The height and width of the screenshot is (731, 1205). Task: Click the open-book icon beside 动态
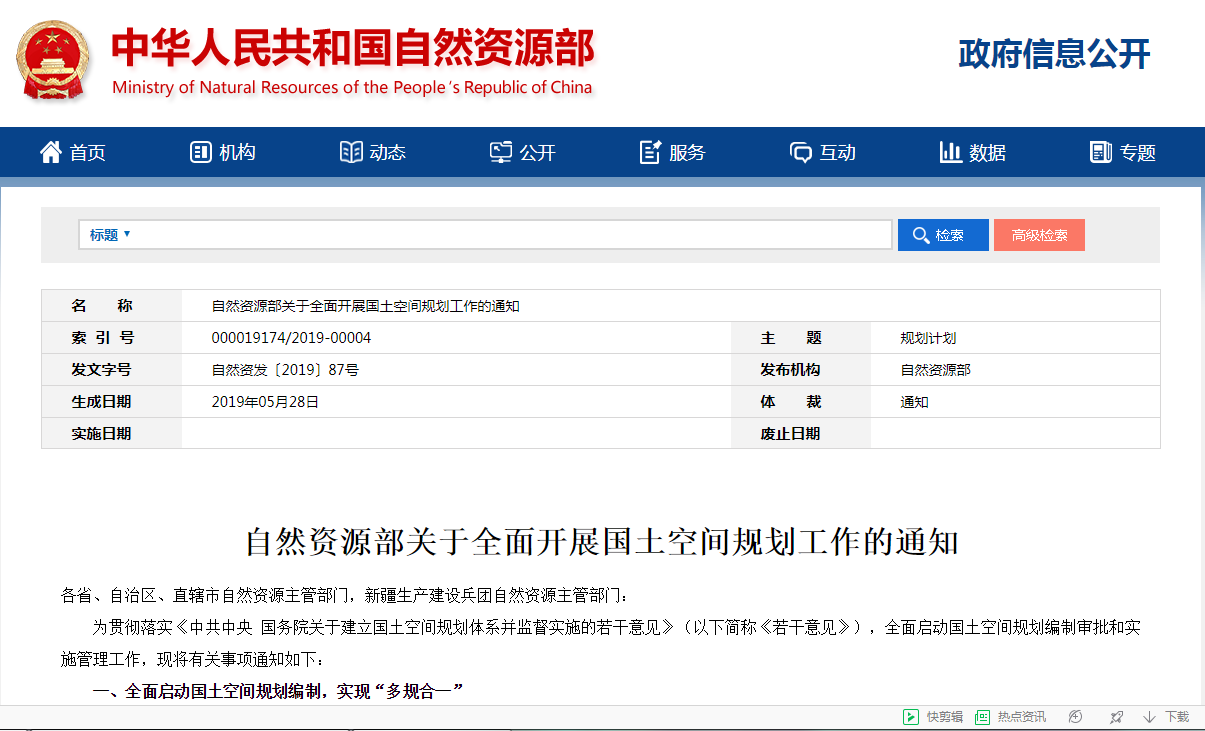(x=351, y=152)
